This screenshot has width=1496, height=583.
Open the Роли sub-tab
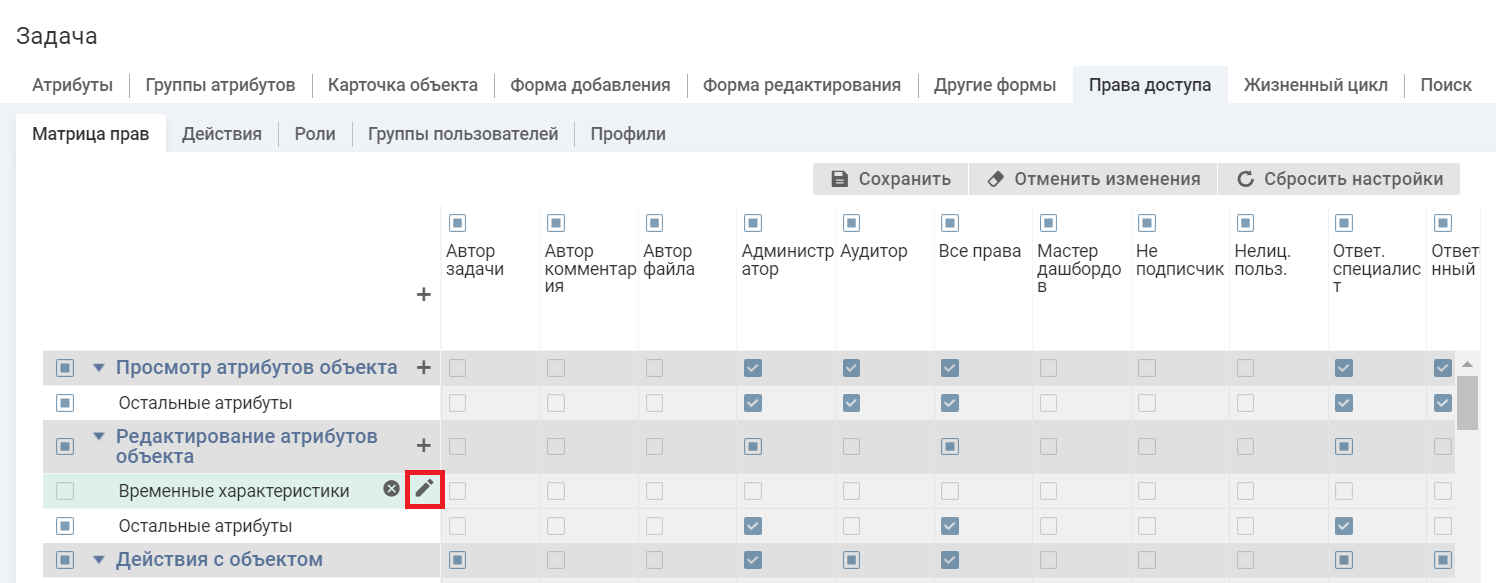(x=315, y=134)
